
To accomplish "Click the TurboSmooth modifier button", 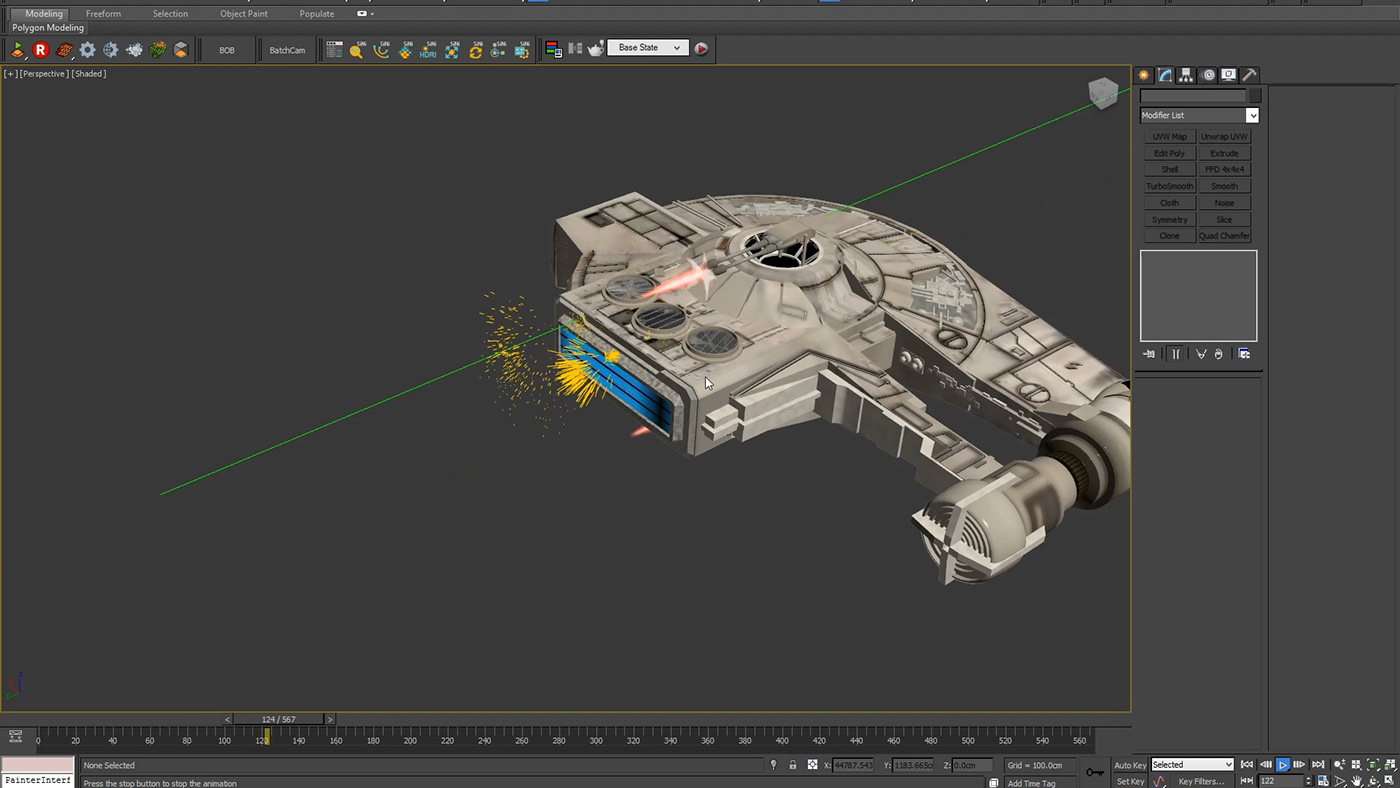I will (1169, 187).
